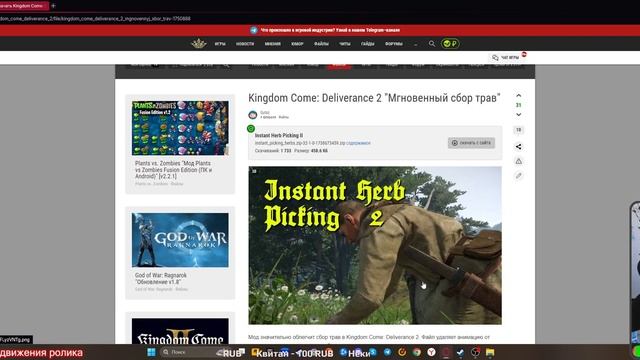Click the crown site logo in header
The width and height of the screenshot is (640, 360).
pos(199,43)
